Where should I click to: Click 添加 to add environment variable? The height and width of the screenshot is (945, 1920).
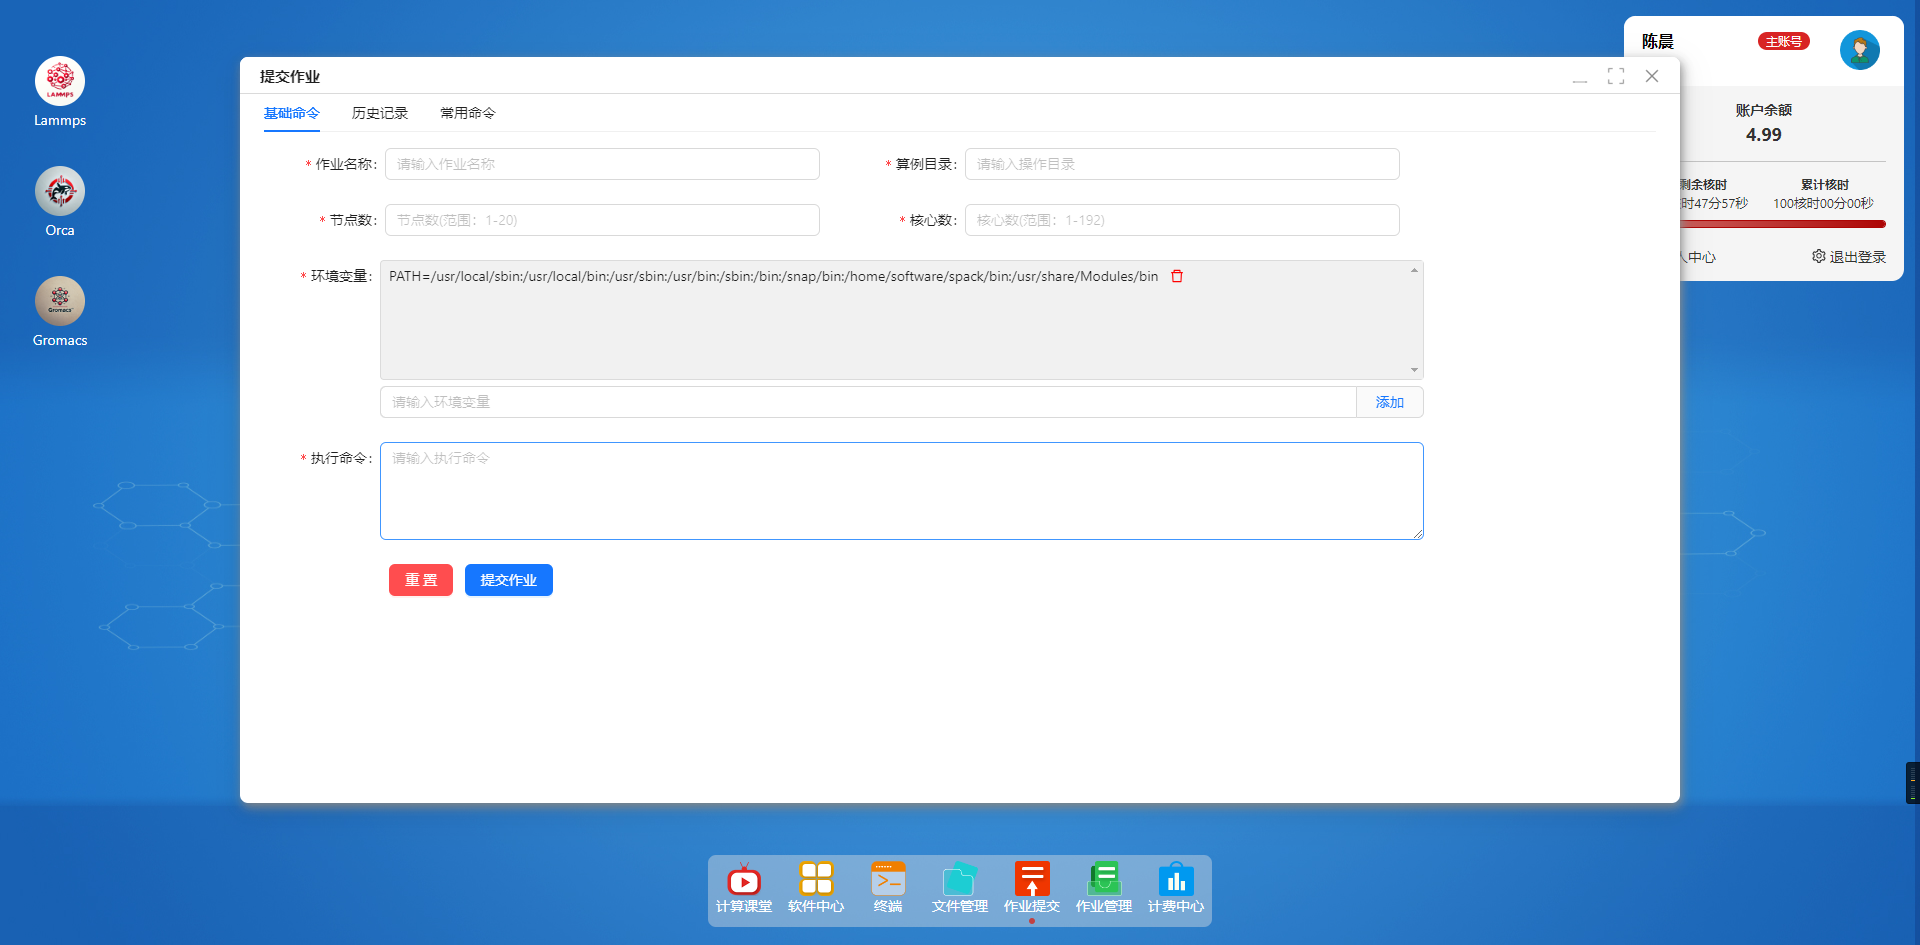(1389, 402)
